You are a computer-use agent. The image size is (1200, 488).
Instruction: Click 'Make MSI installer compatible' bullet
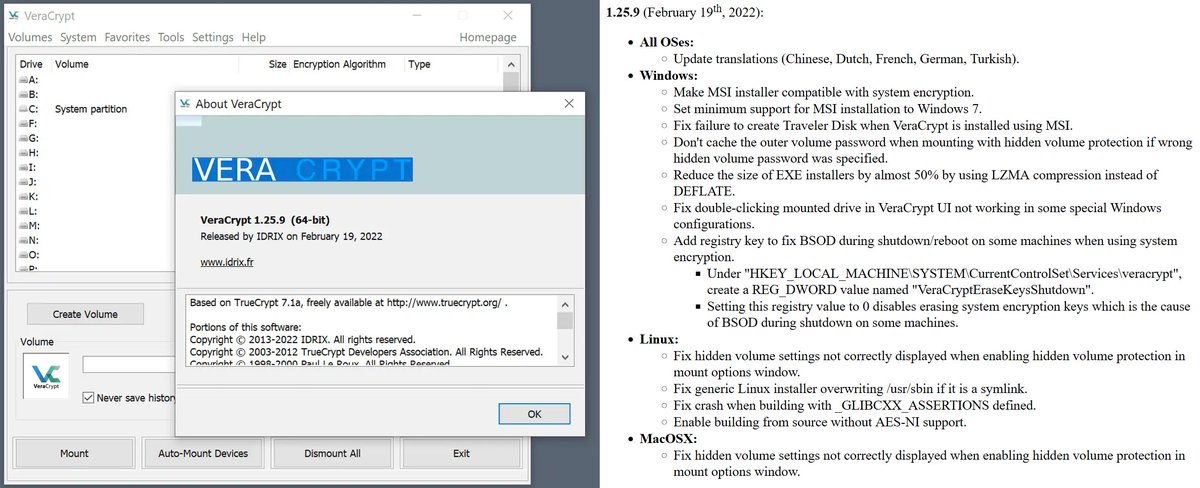pyautogui.click(x=823, y=91)
